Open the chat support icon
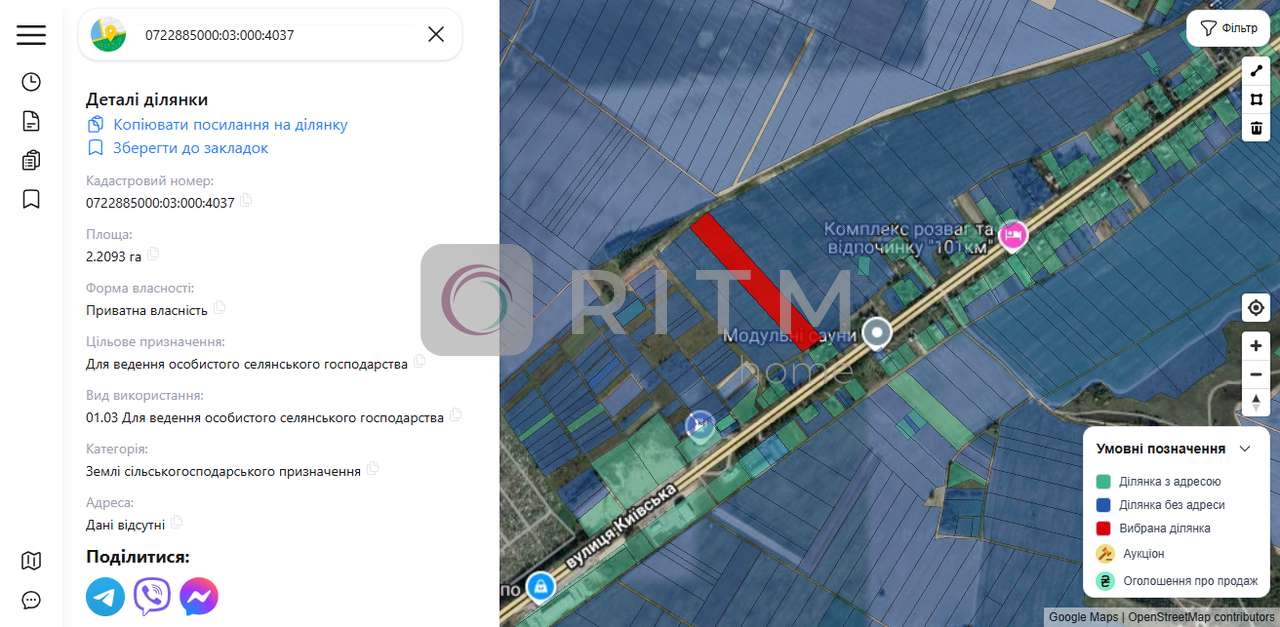 31,600
